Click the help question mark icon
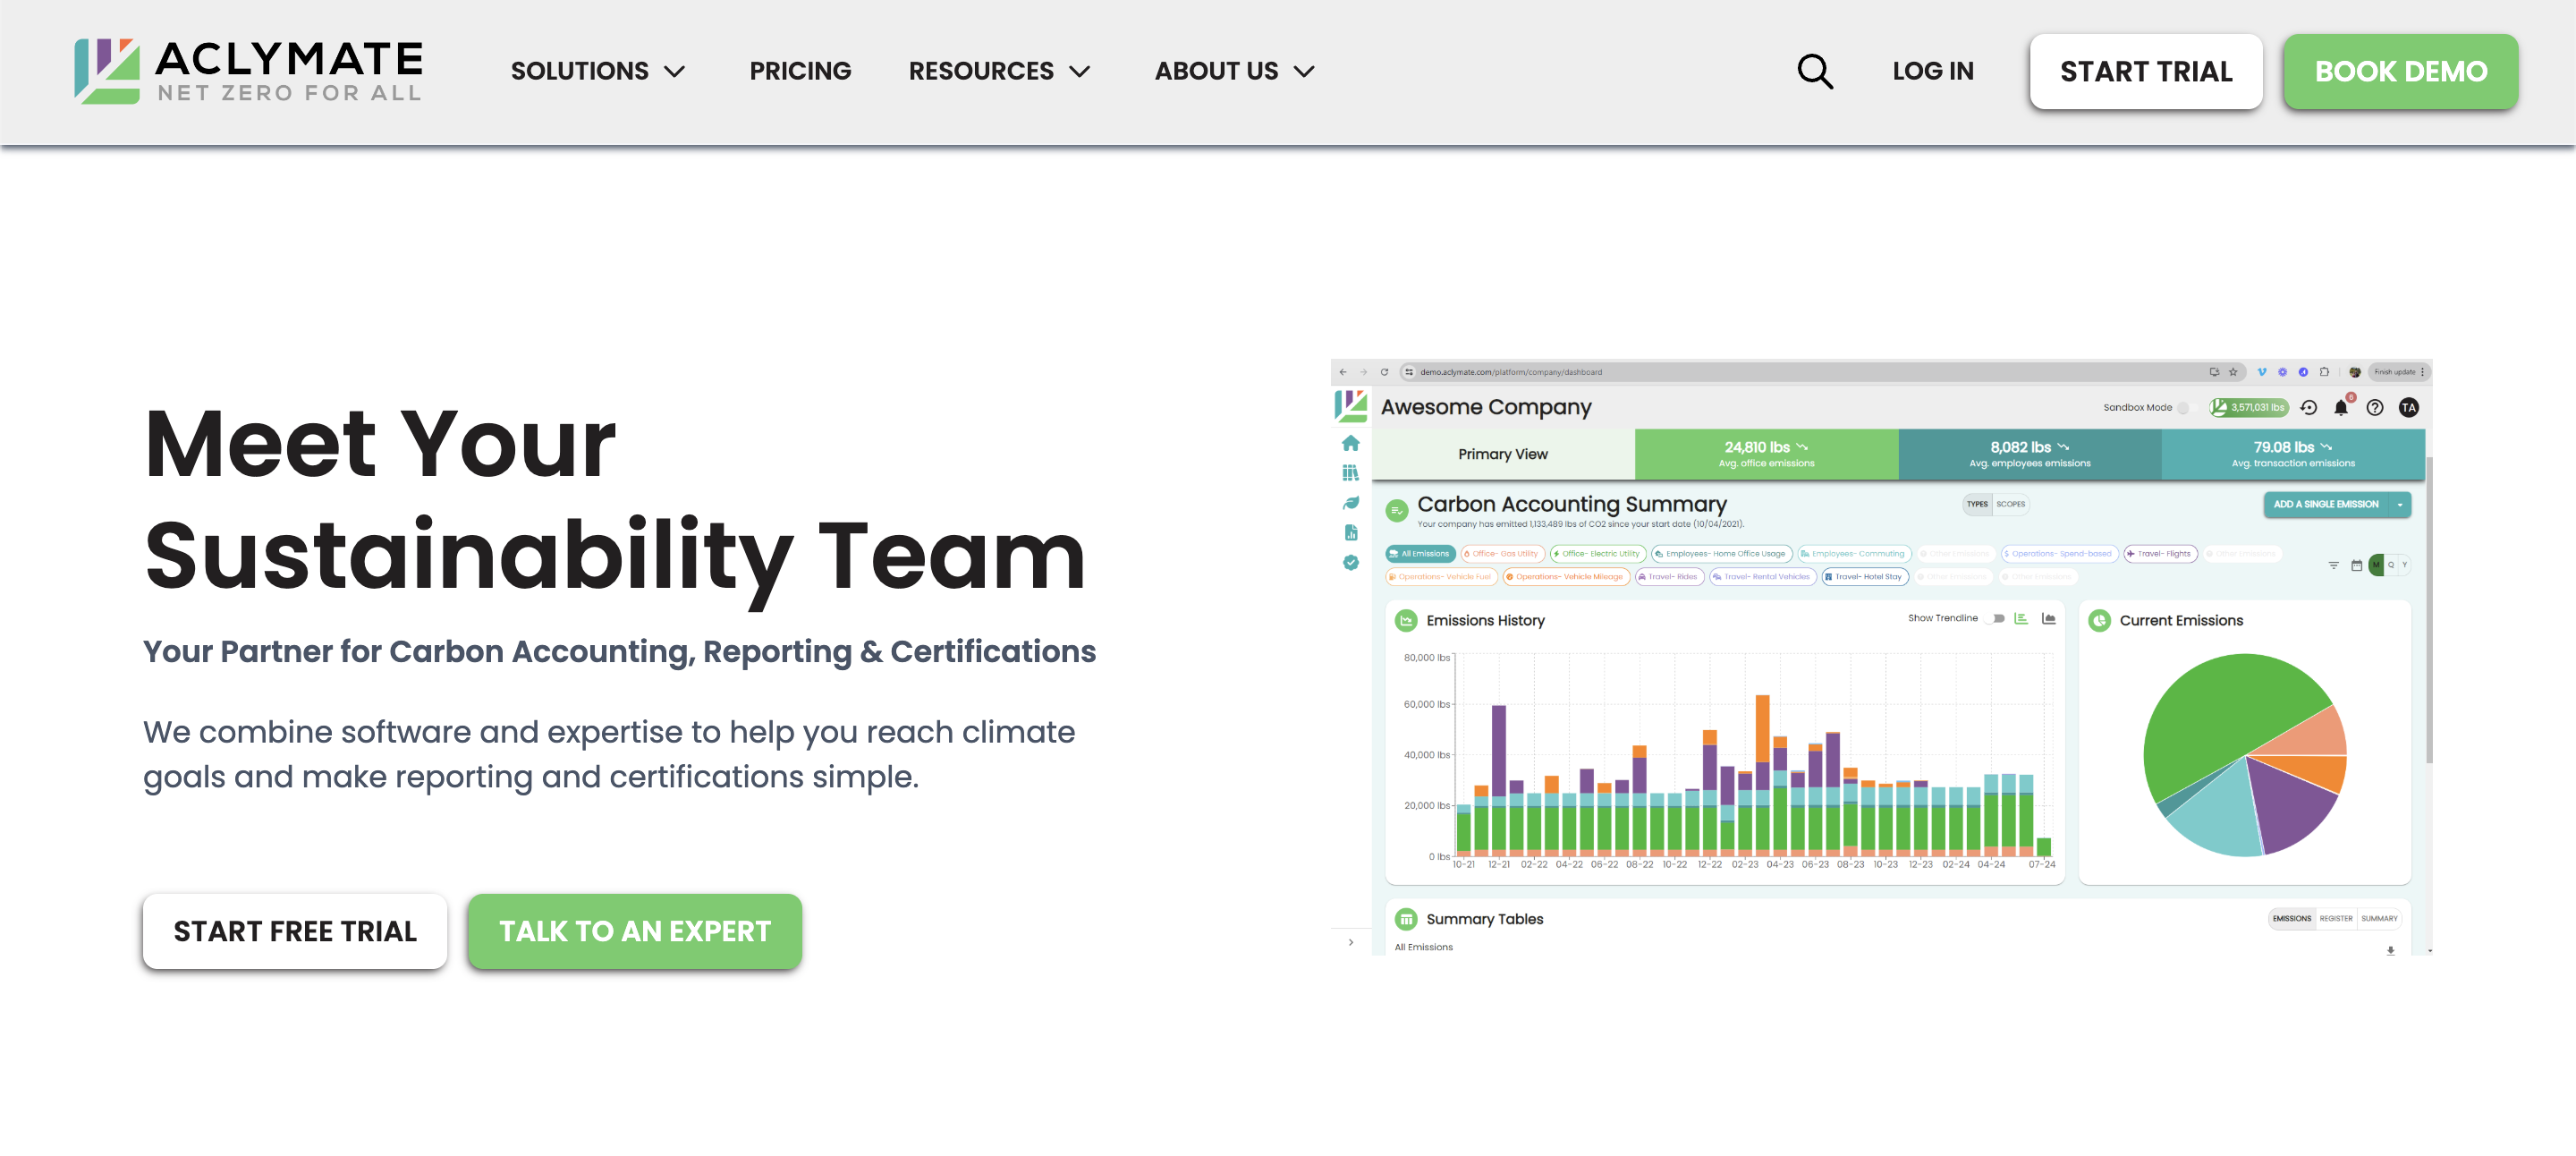 [x=2374, y=408]
